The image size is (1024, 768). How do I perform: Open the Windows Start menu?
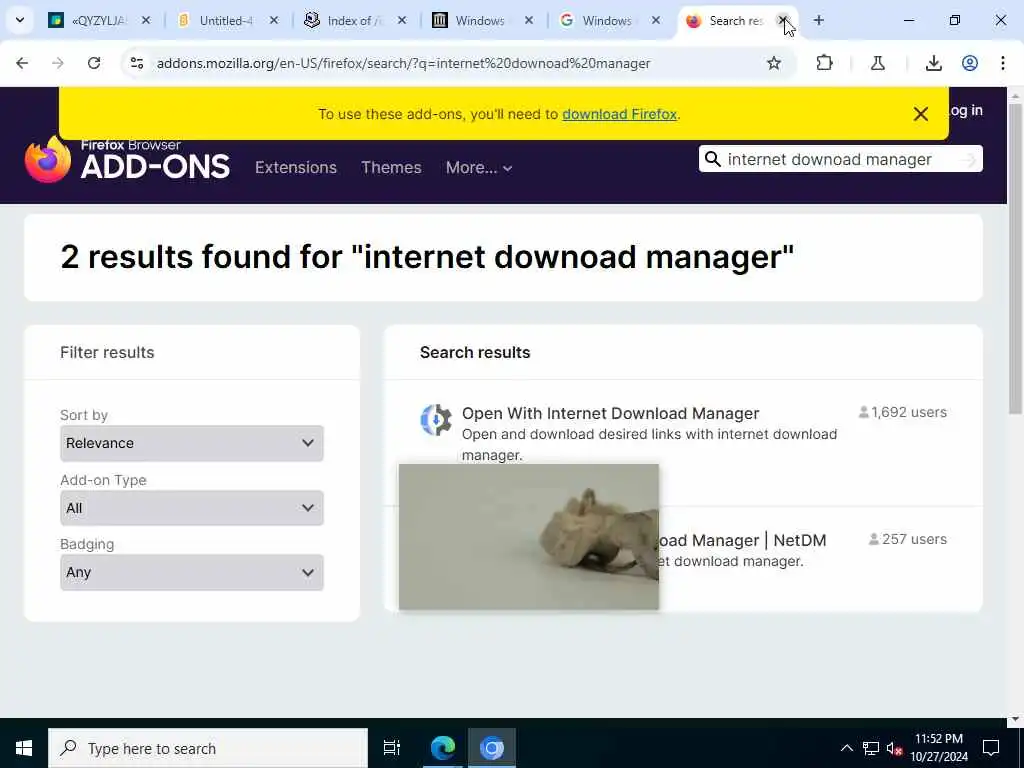point(24,748)
